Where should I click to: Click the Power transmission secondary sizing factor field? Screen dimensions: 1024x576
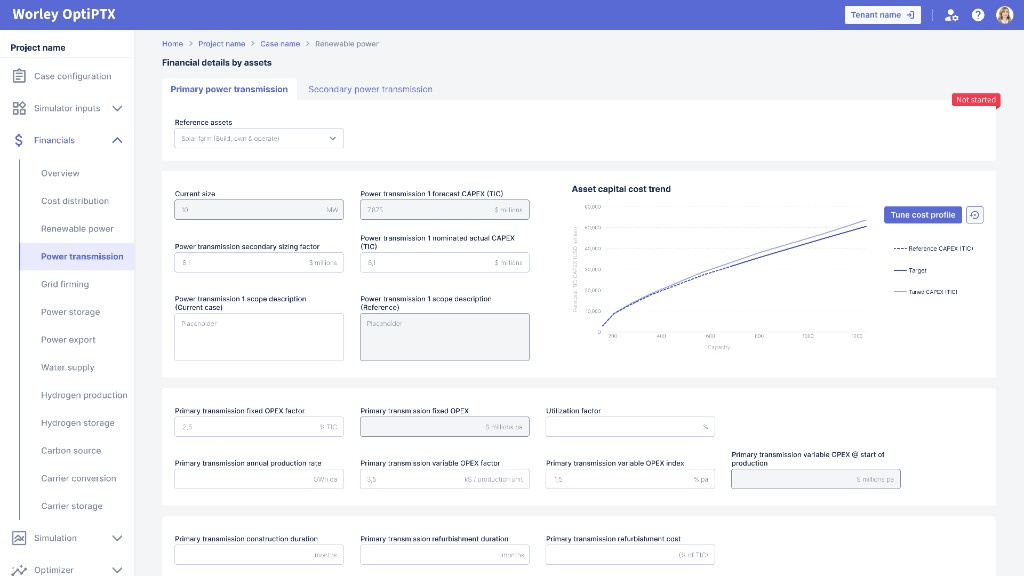(259, 263)
